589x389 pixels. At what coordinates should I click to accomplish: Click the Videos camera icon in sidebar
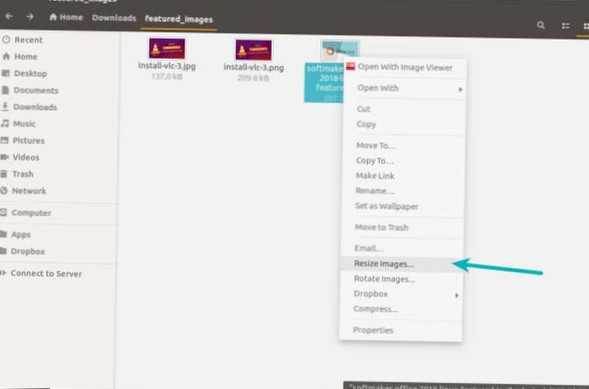[x=5, y=157]
